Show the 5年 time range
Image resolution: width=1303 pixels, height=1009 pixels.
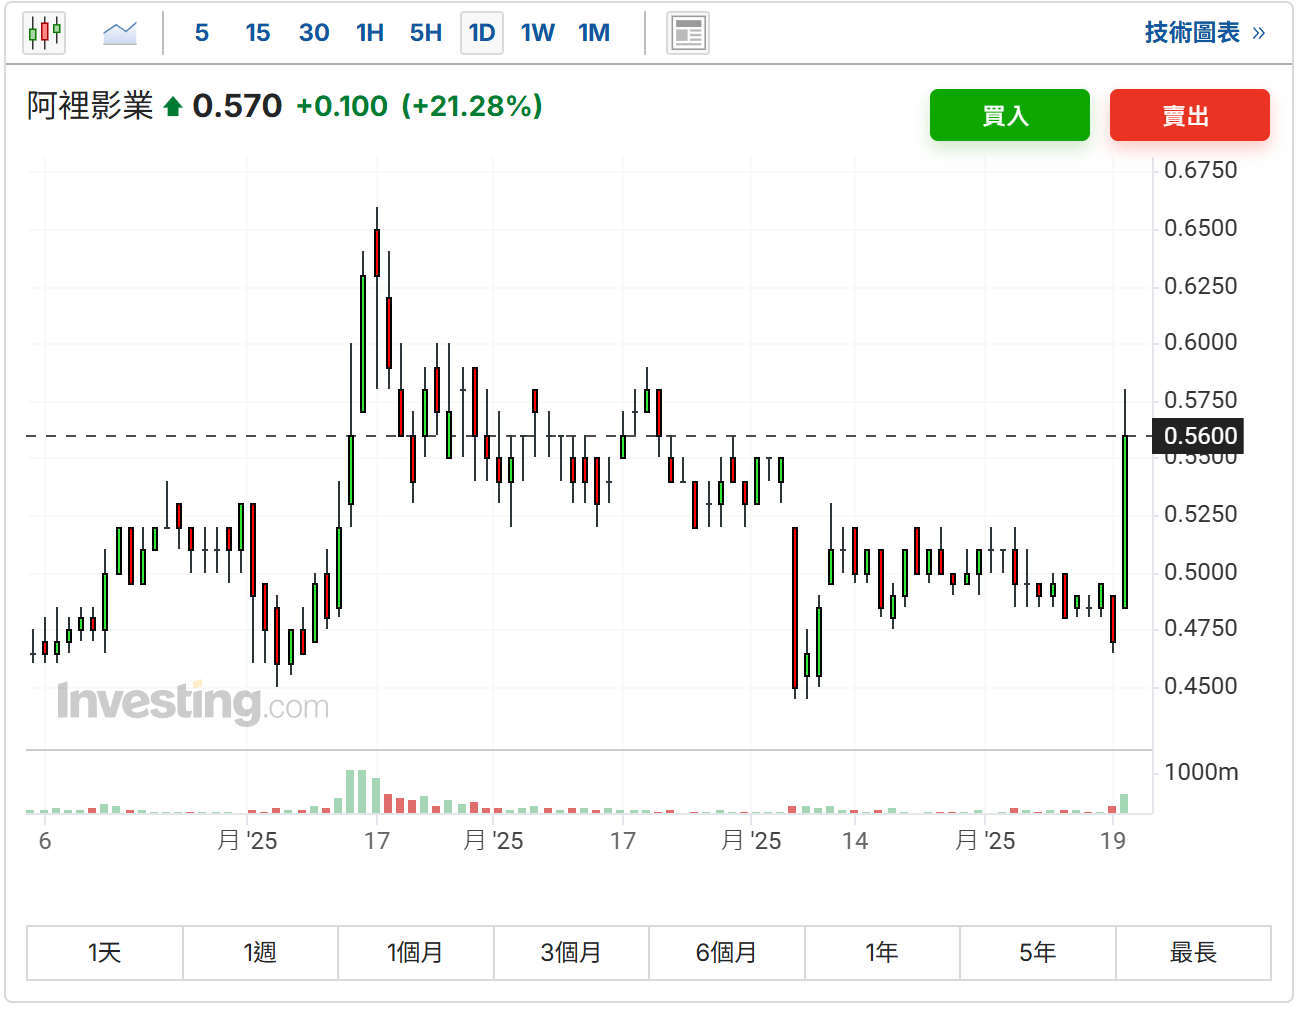(x=1038, y=953)
